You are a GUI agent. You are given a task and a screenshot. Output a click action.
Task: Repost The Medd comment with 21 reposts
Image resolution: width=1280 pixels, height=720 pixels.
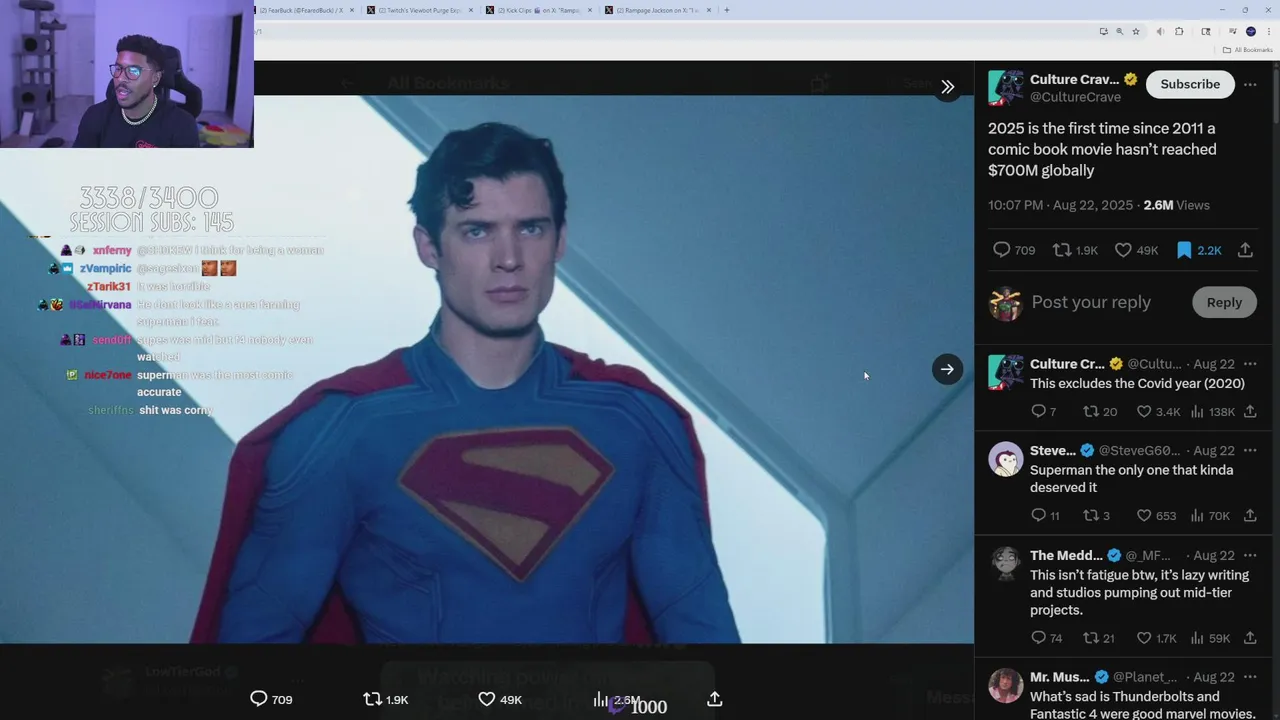pyautogui.click(x=1099, y=637)
